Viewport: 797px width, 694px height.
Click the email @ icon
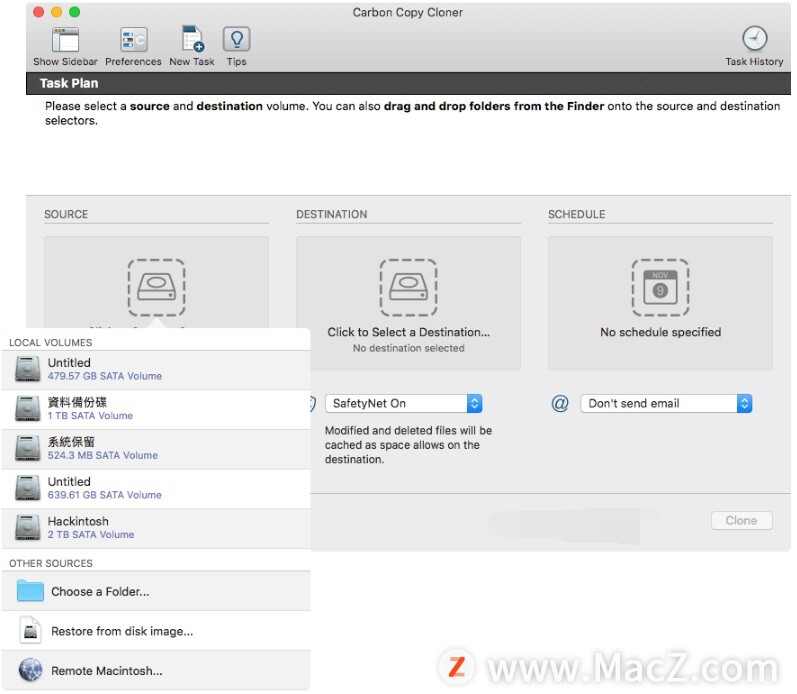tap(560, 404)
